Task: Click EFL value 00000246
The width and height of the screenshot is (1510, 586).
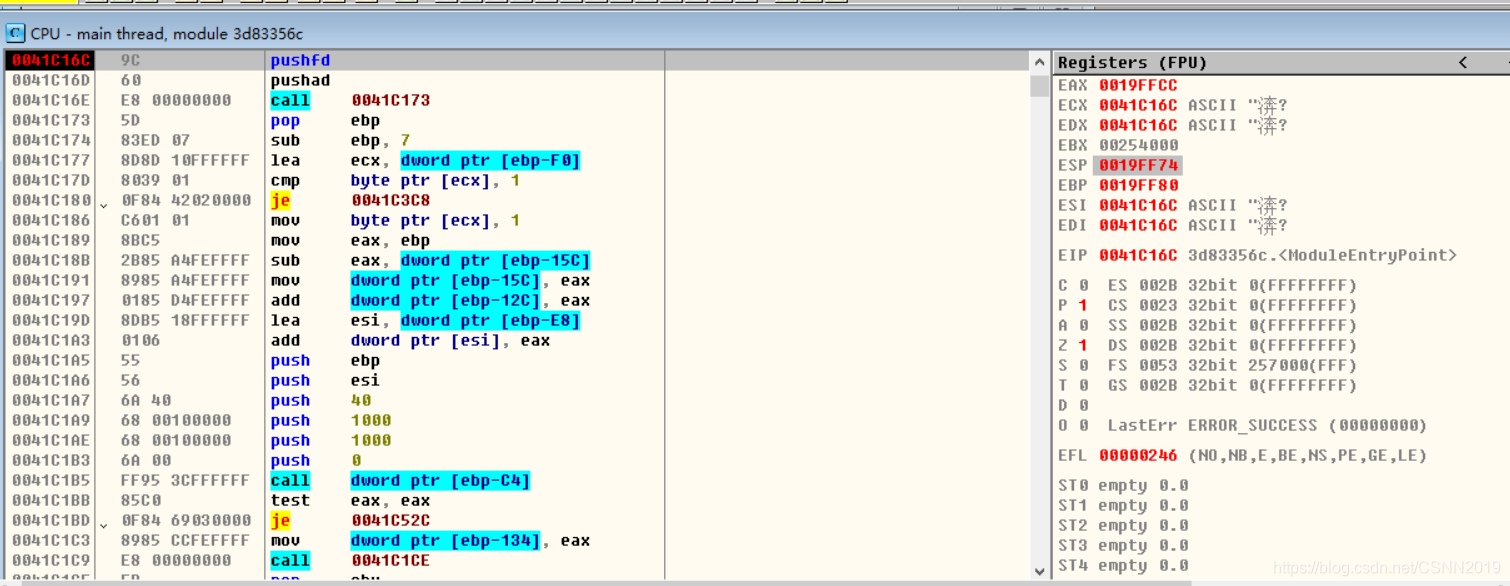Action: click(1138, 455)
